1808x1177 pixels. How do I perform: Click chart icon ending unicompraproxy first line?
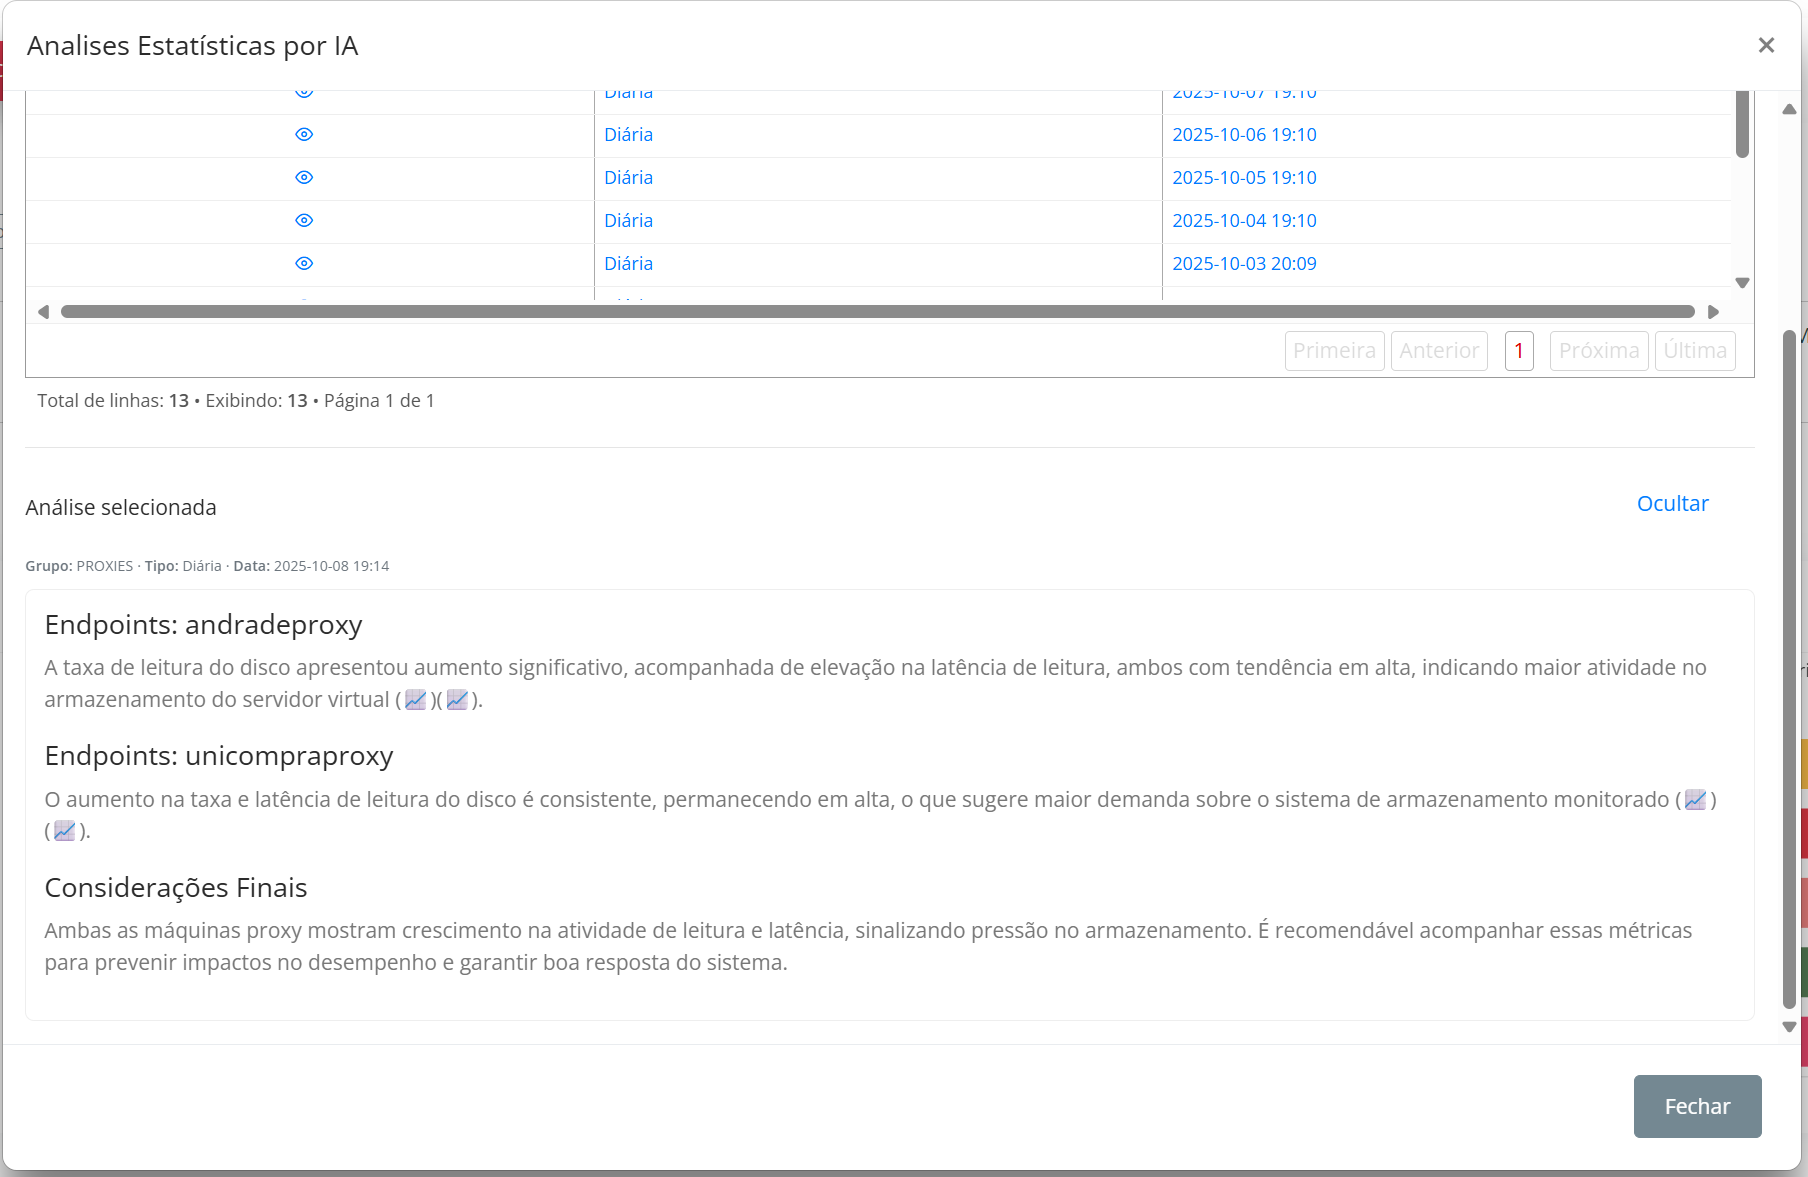click(x=1695, y=800)
